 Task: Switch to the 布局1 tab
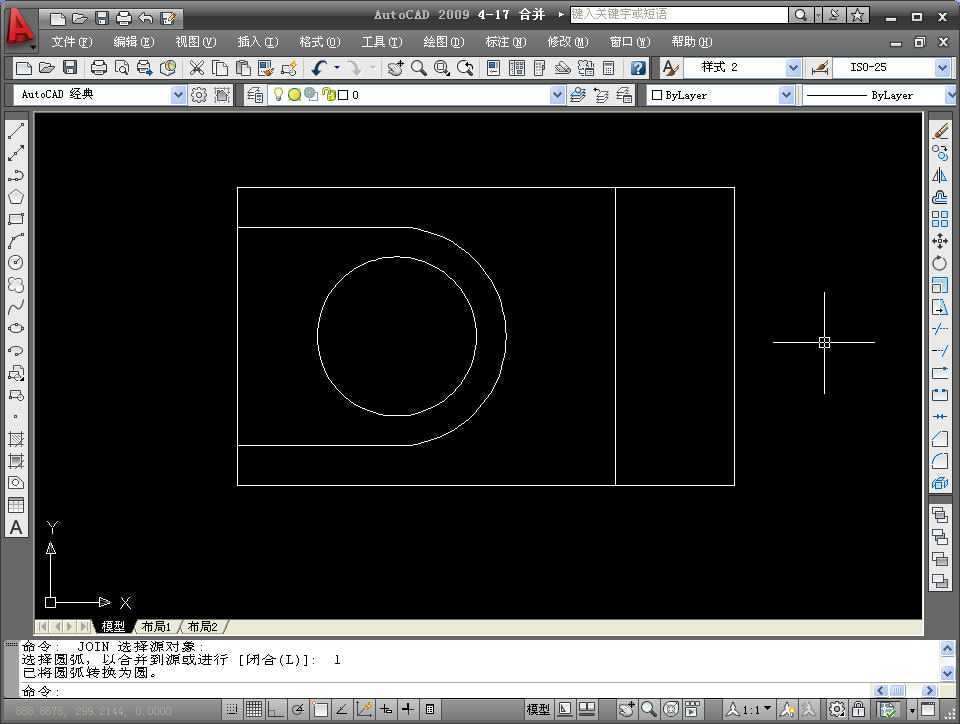point(156,627)
